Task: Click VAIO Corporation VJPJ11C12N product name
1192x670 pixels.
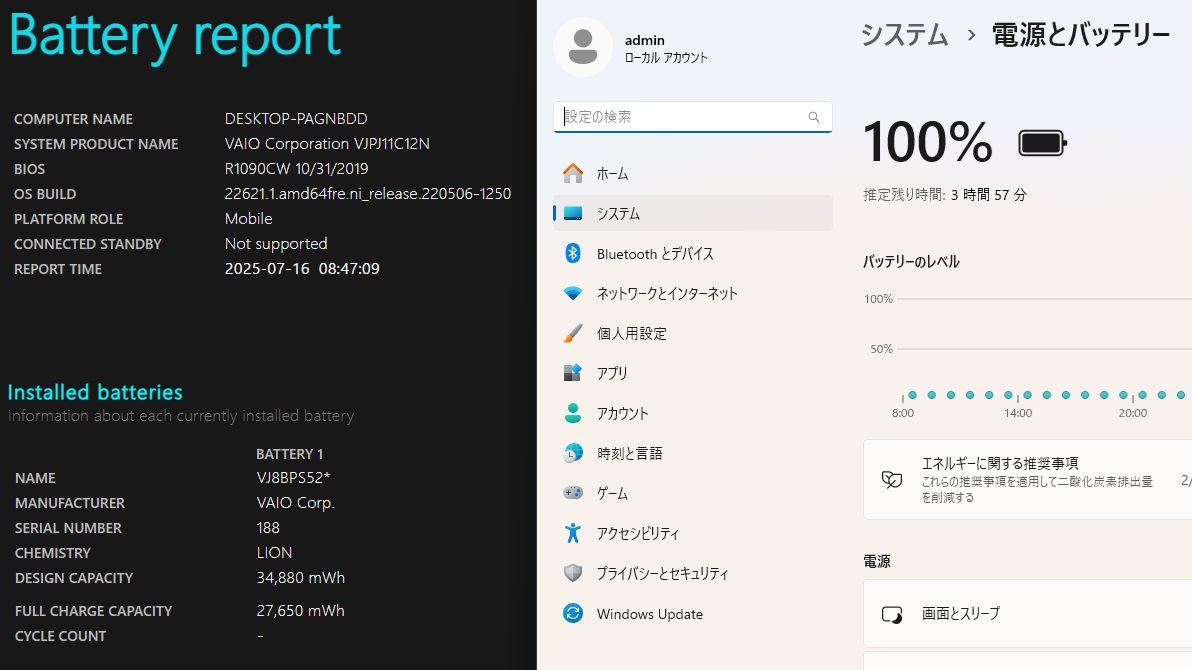Action: [327, 144]
